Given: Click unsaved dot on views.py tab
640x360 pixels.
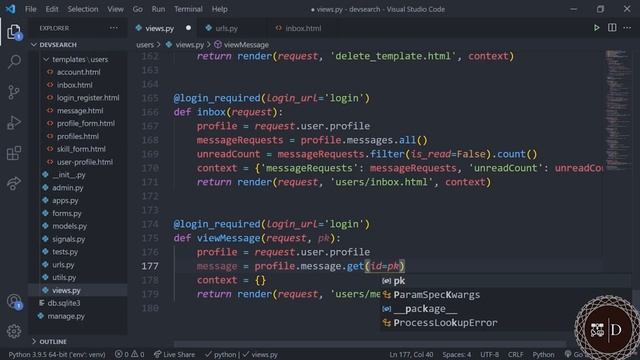Looking at the screenshot, I should point(188,28).
